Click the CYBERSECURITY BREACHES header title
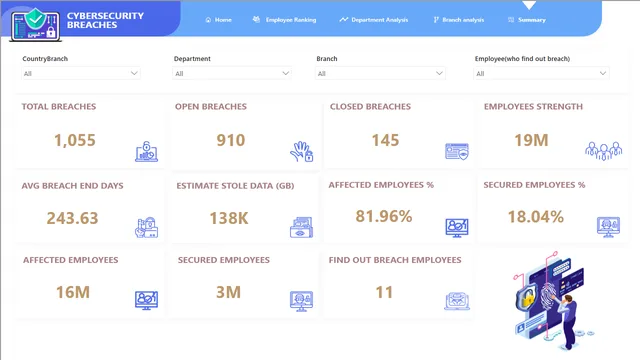640x360 pixels. 105,20
